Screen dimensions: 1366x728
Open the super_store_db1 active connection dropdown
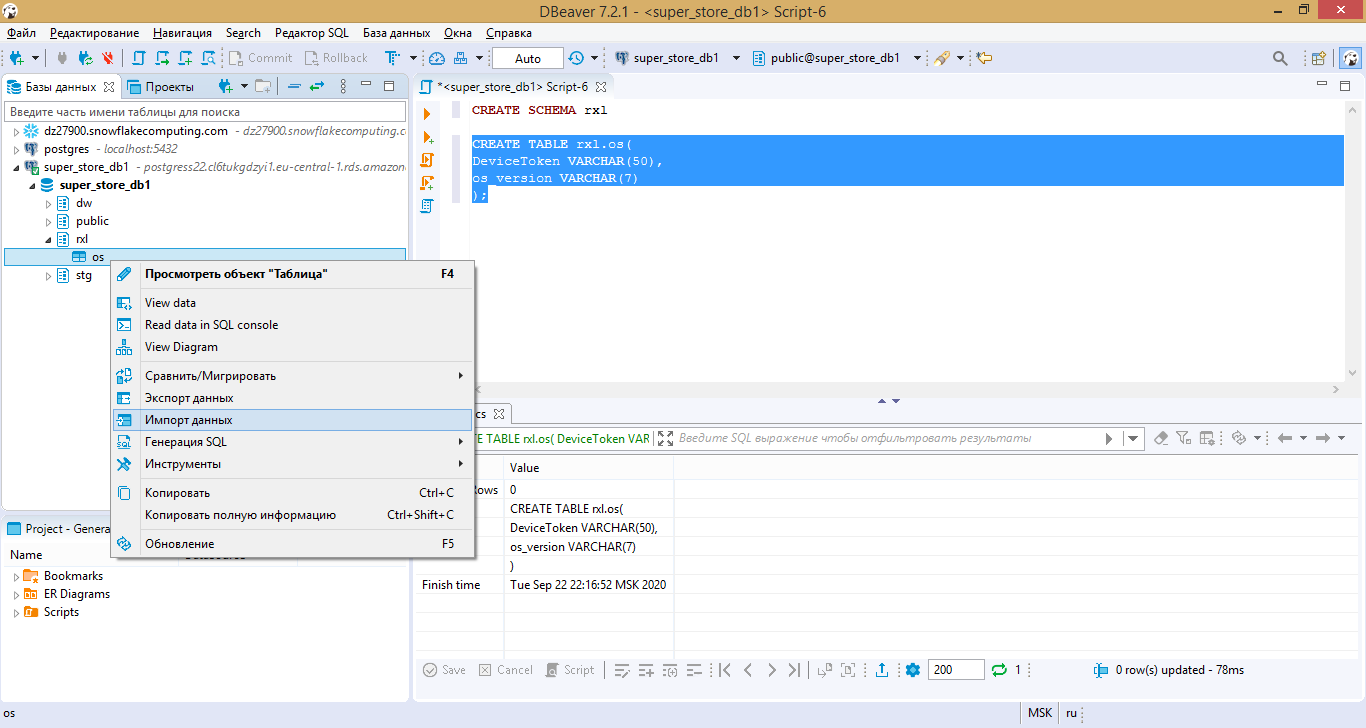pyautogui.click(x=677, y=58)
